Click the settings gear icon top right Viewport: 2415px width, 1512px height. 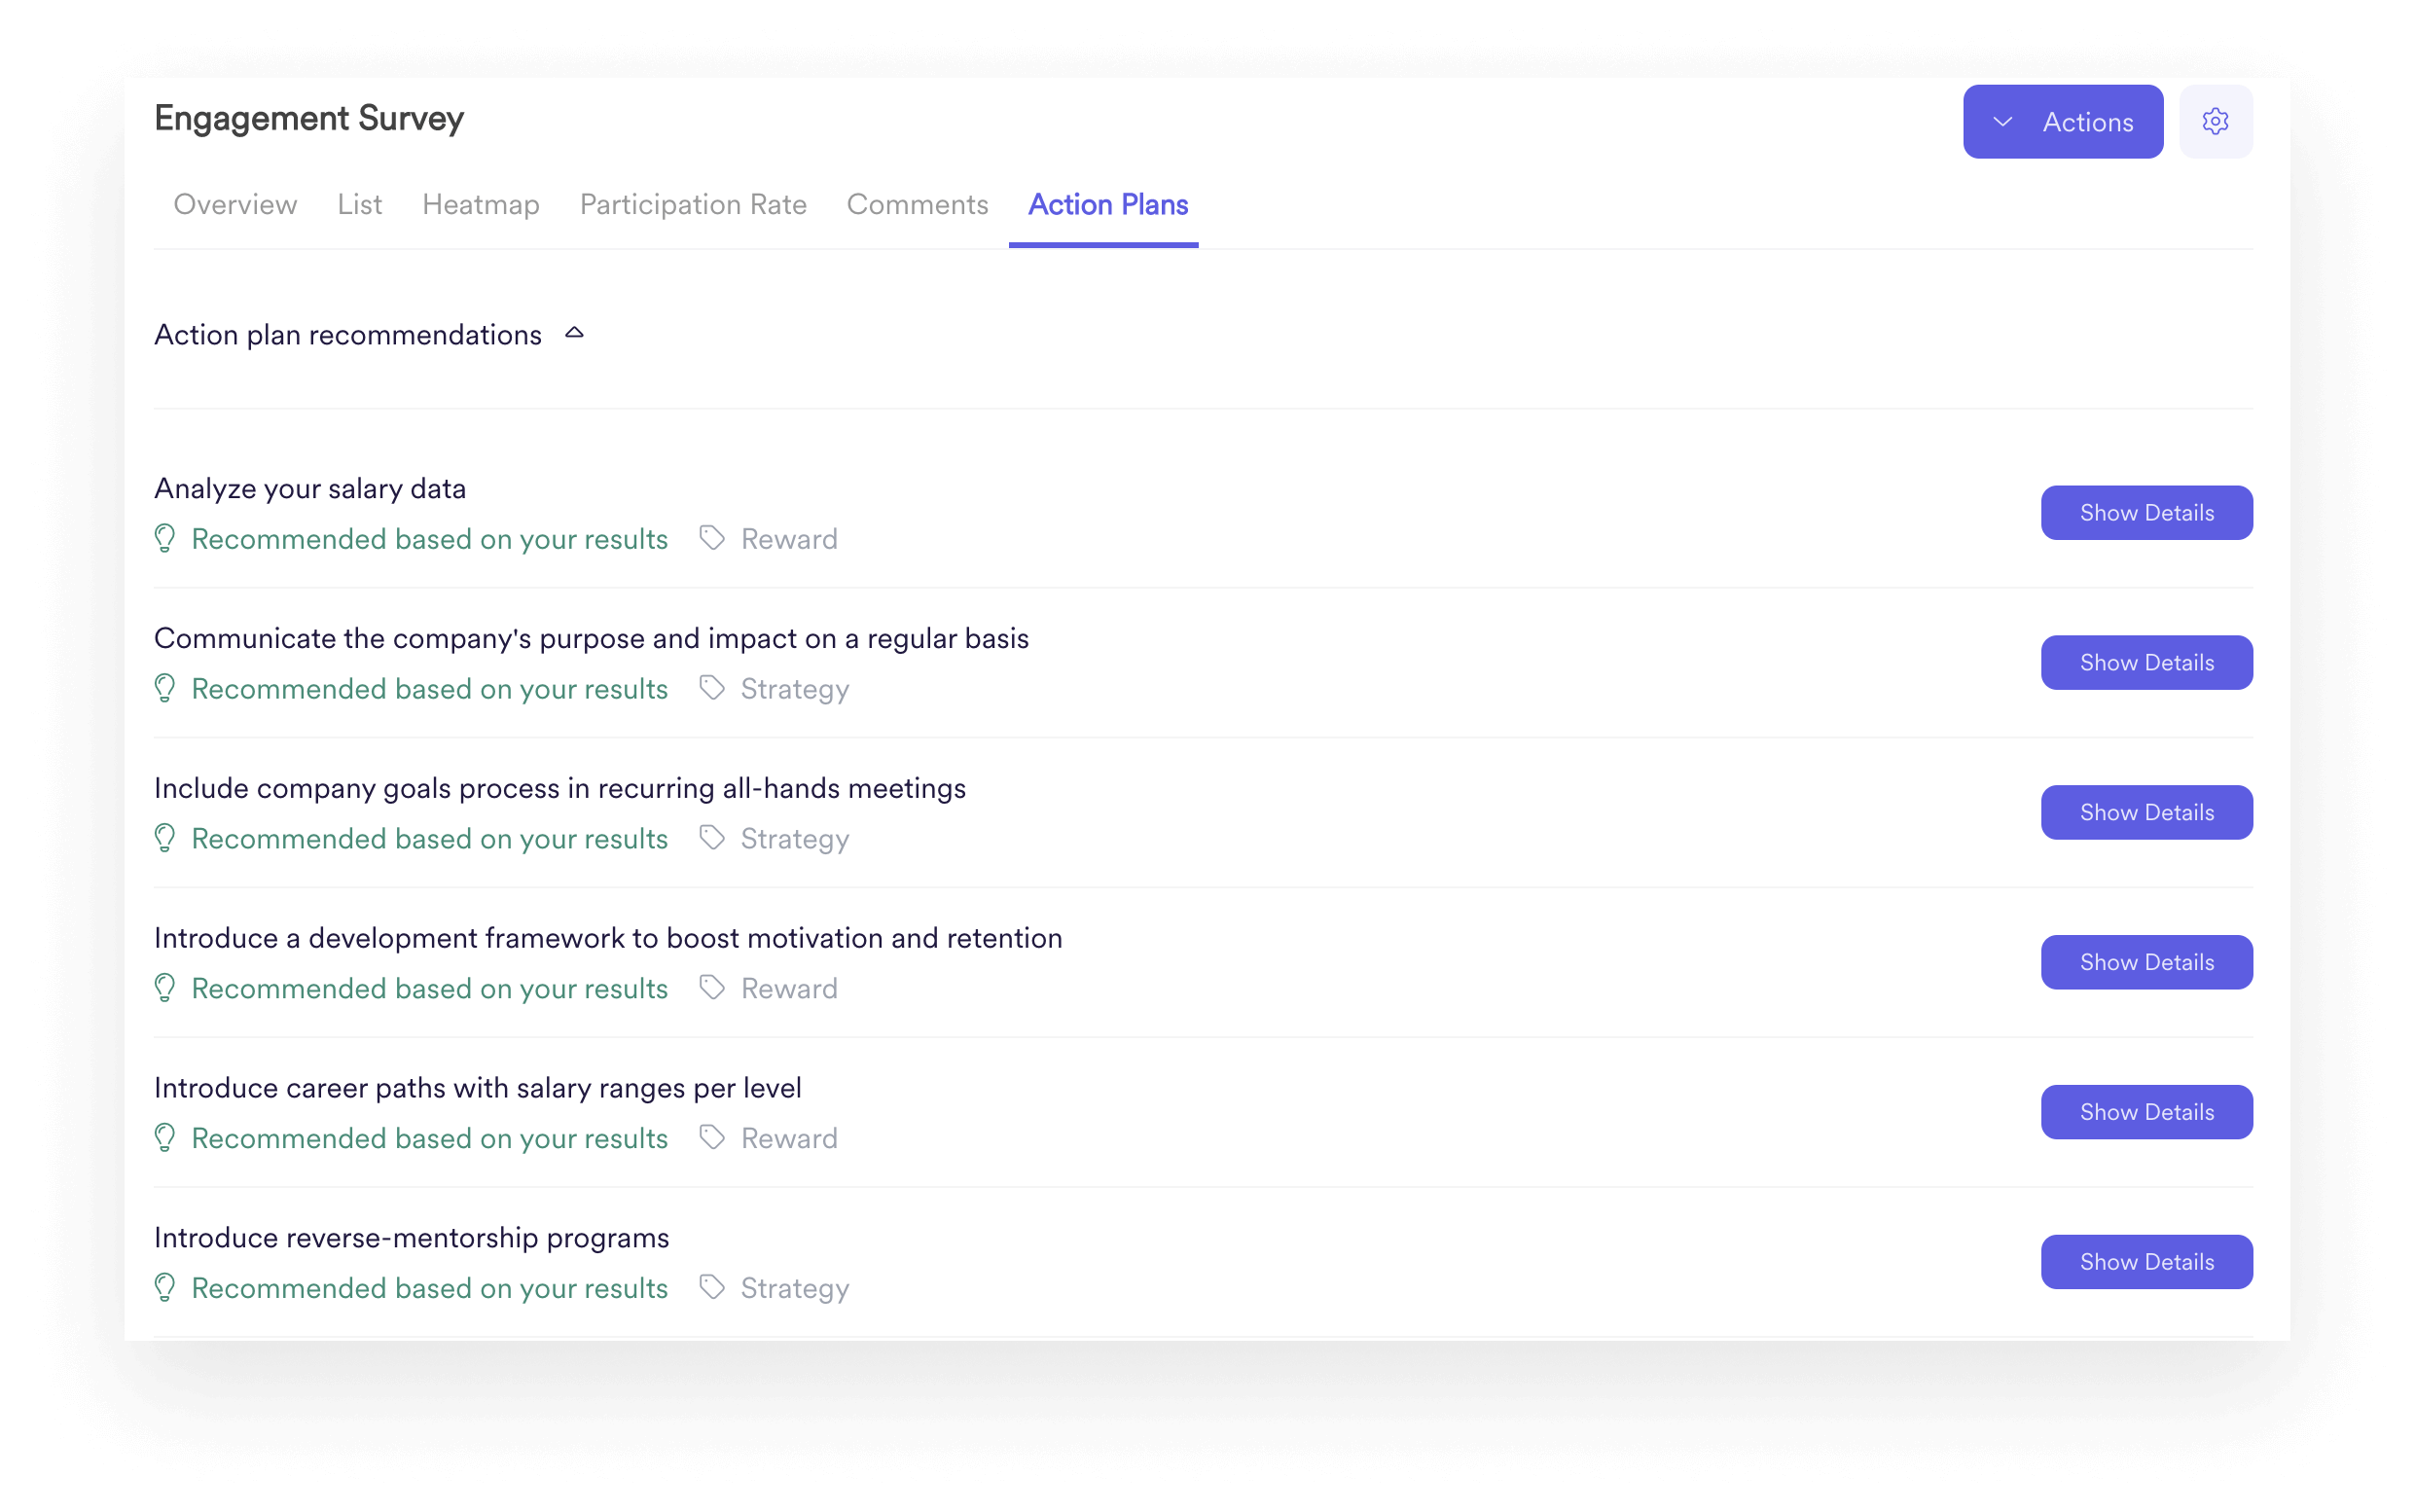2215,121
